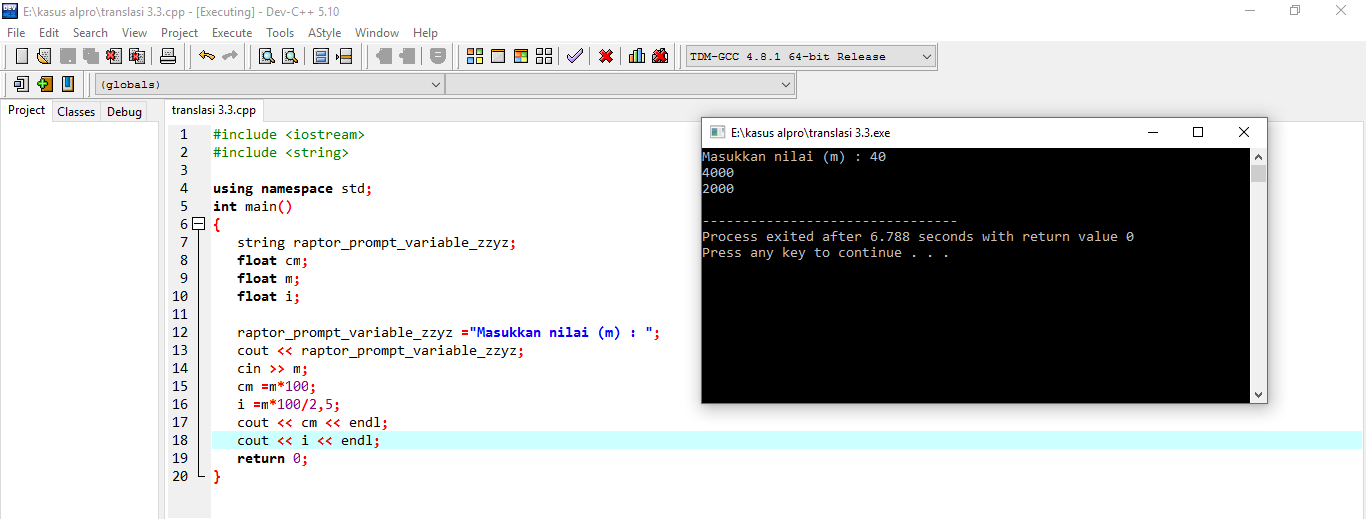Viewport: 1366px width, 519px height.
Task: Click the Find magnifier icon
Action: 267,56
